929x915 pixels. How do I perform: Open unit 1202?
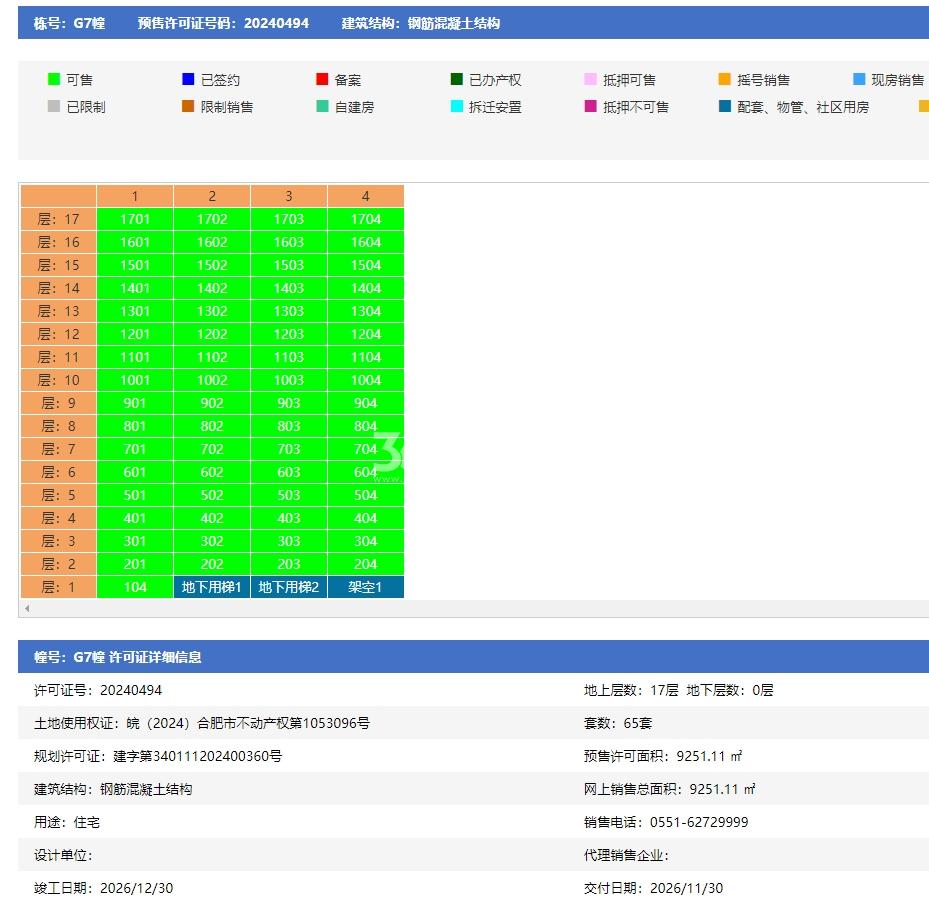212,334
